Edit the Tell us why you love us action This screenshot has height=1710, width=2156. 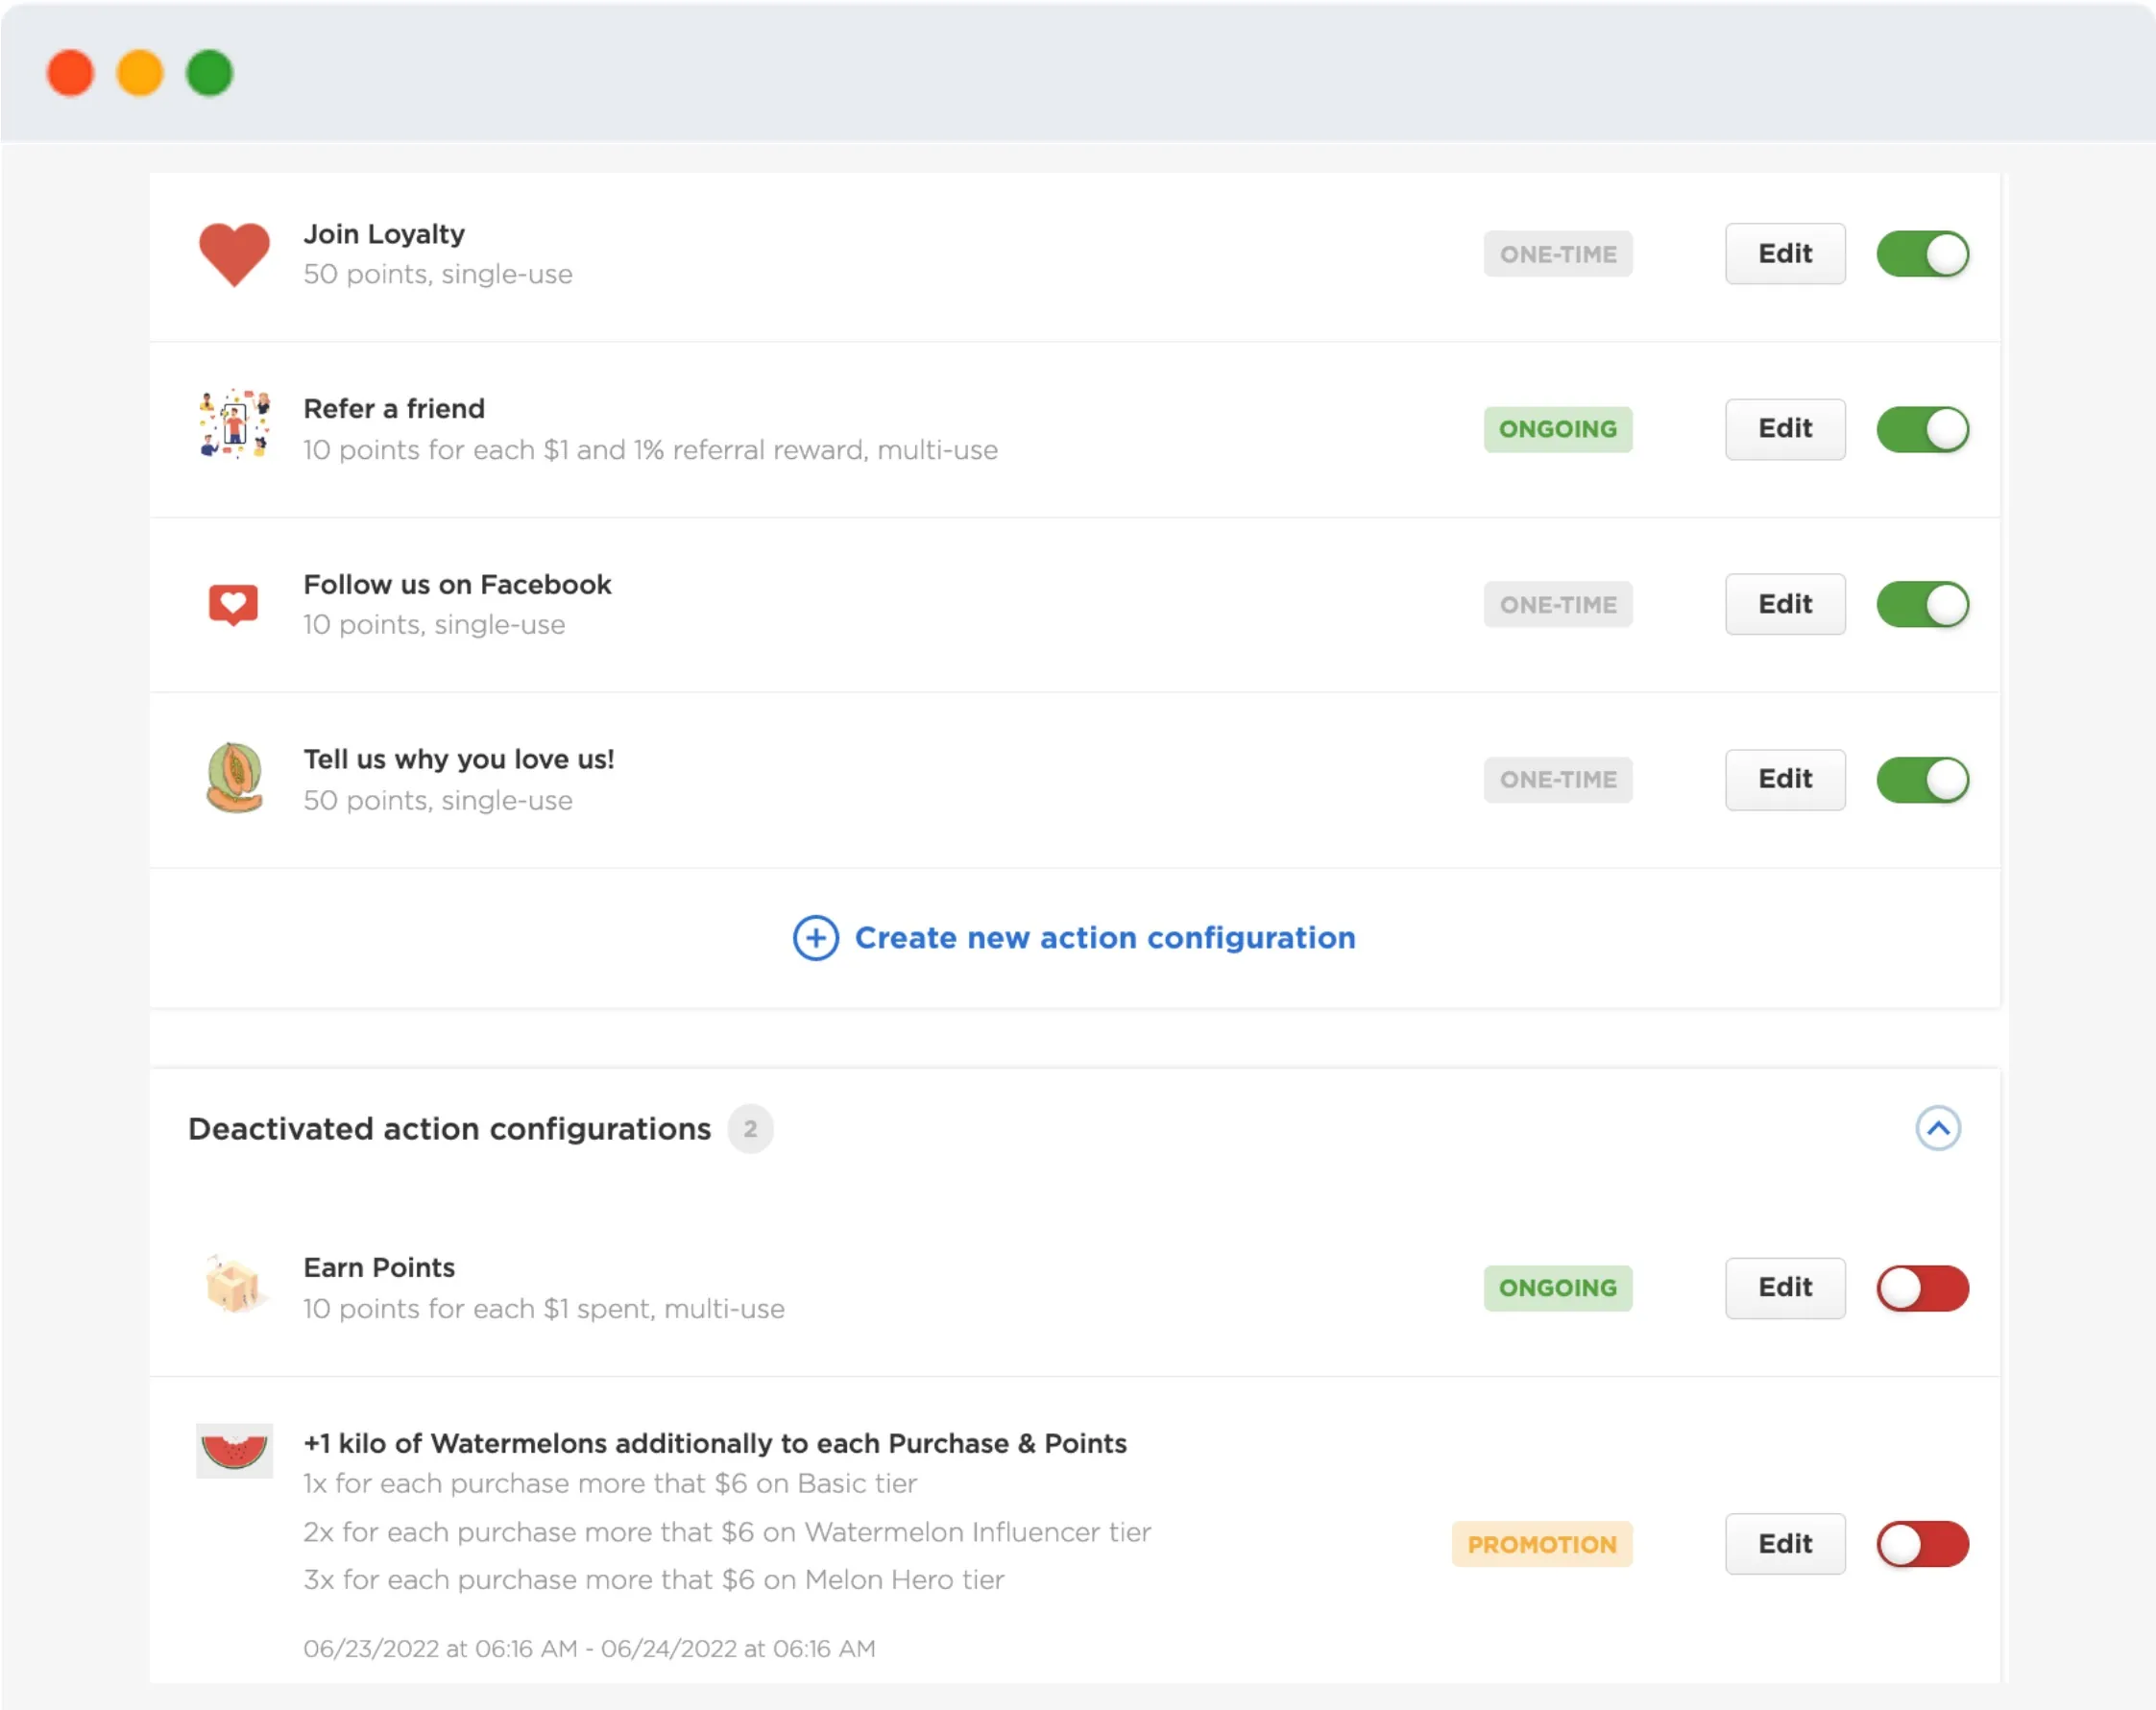[1785, 779]
